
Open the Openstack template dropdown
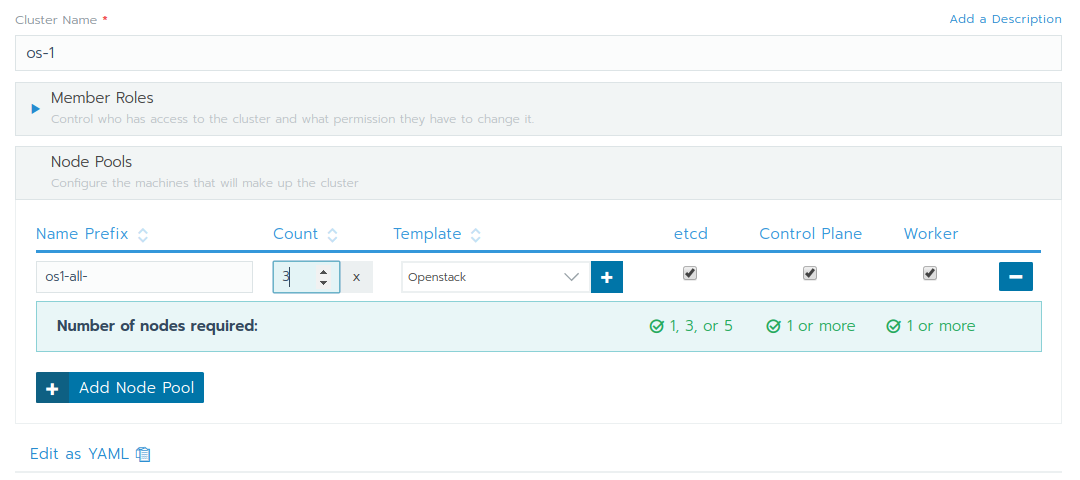point(496,277)
